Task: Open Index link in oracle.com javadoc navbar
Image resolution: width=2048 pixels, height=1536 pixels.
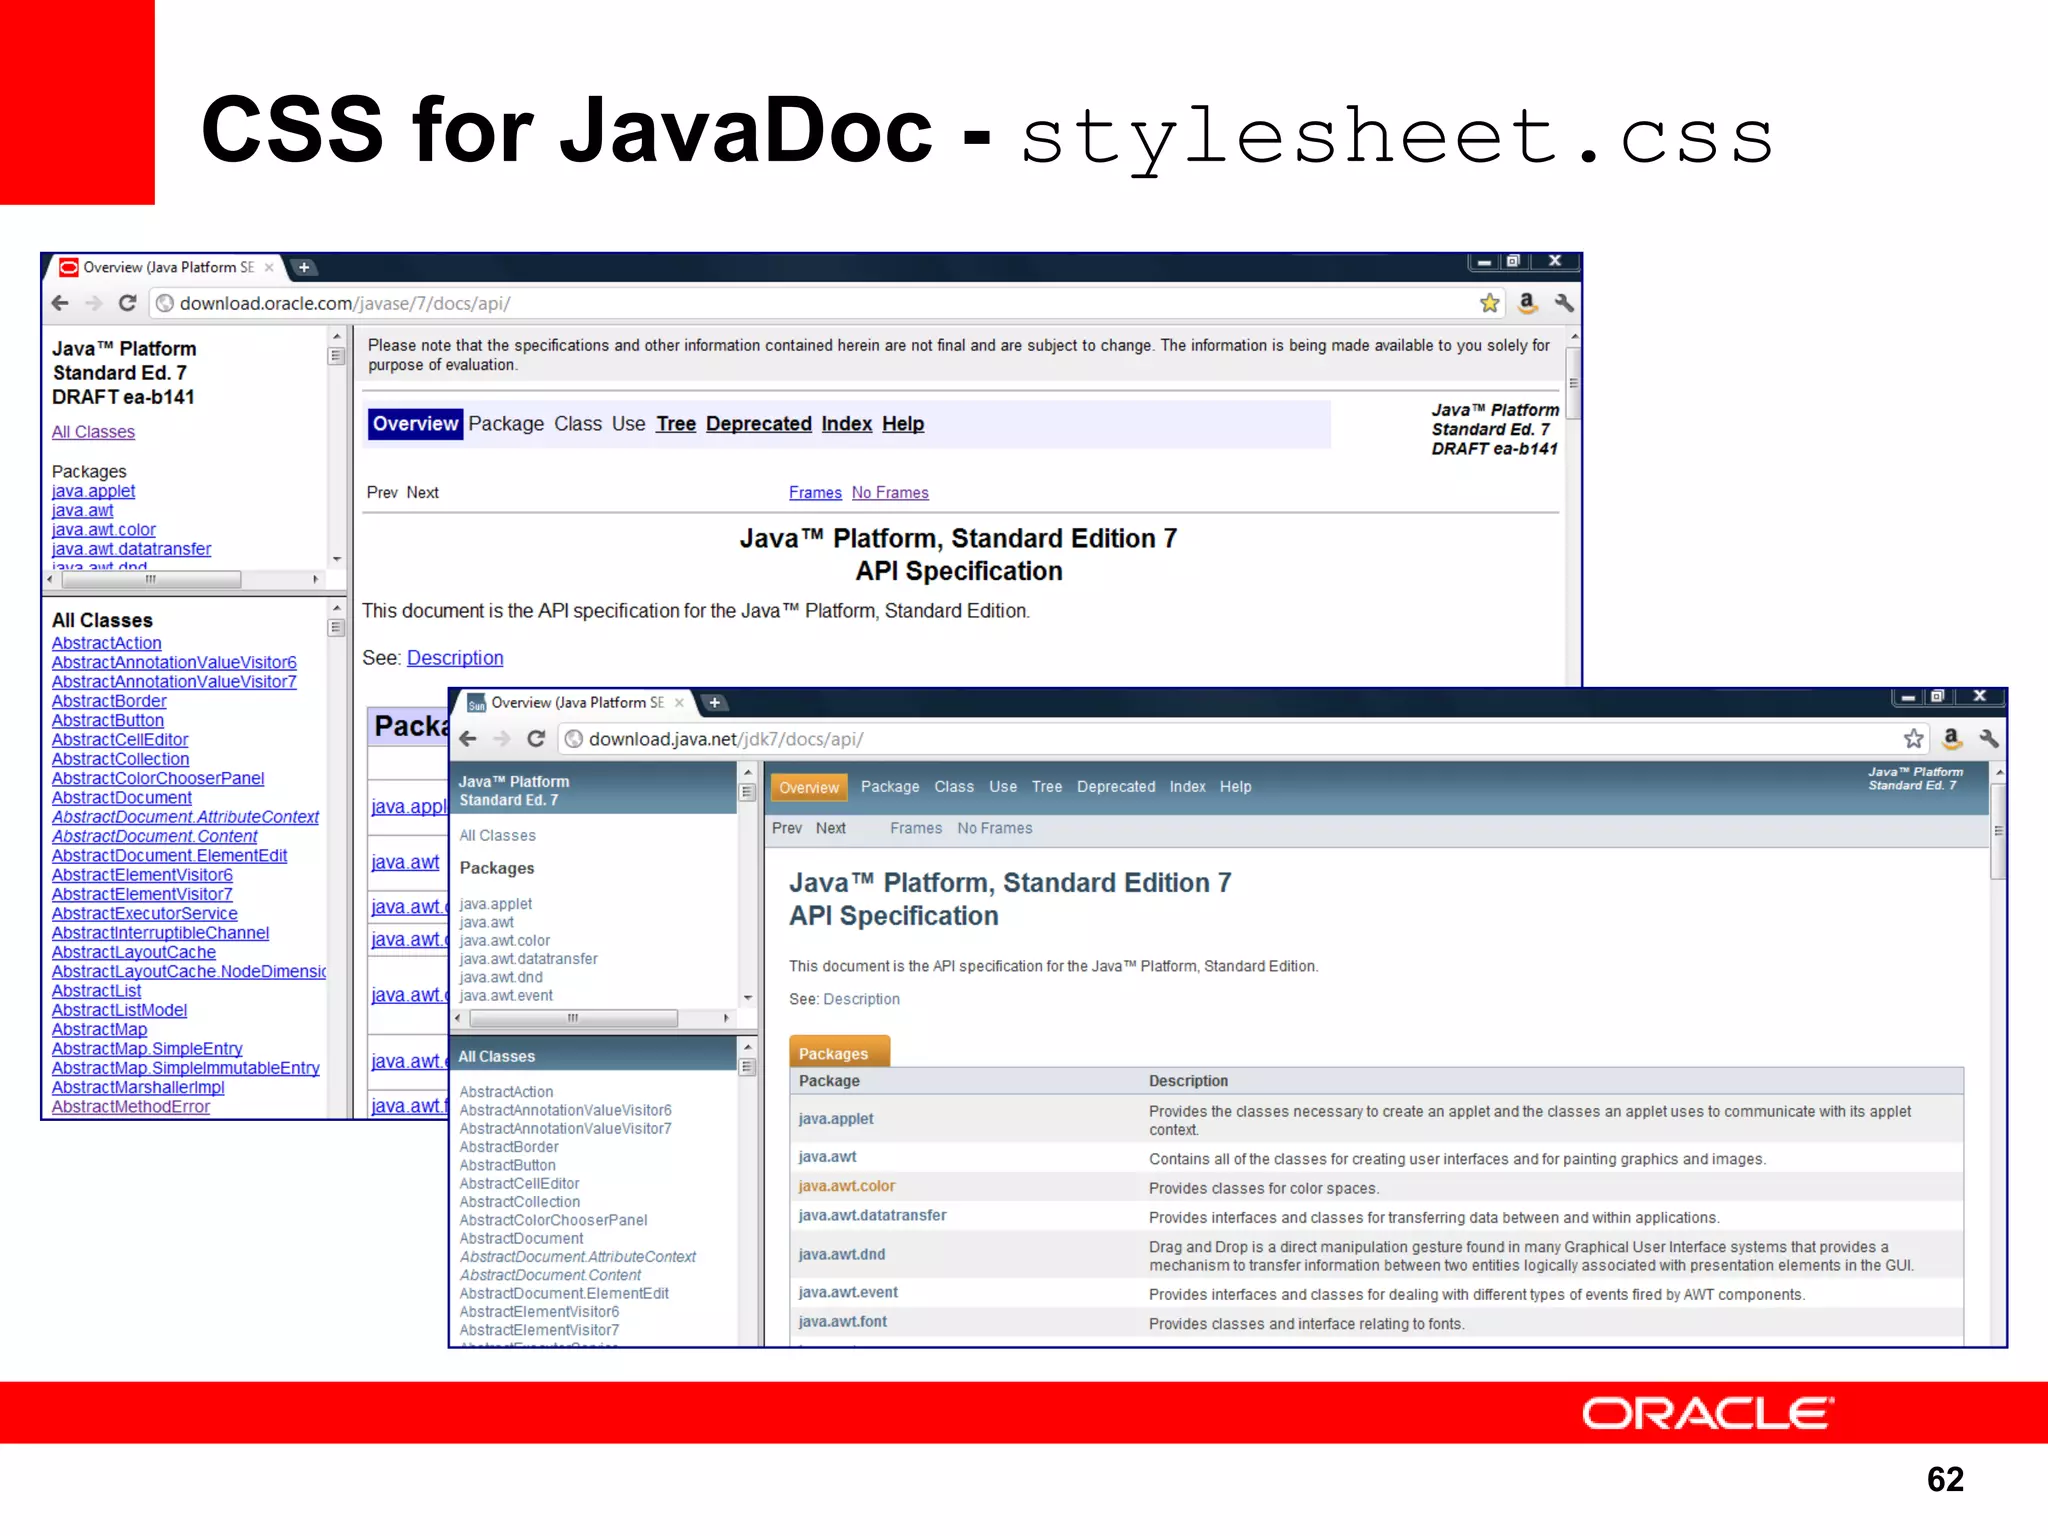Action: pos(847,424)
